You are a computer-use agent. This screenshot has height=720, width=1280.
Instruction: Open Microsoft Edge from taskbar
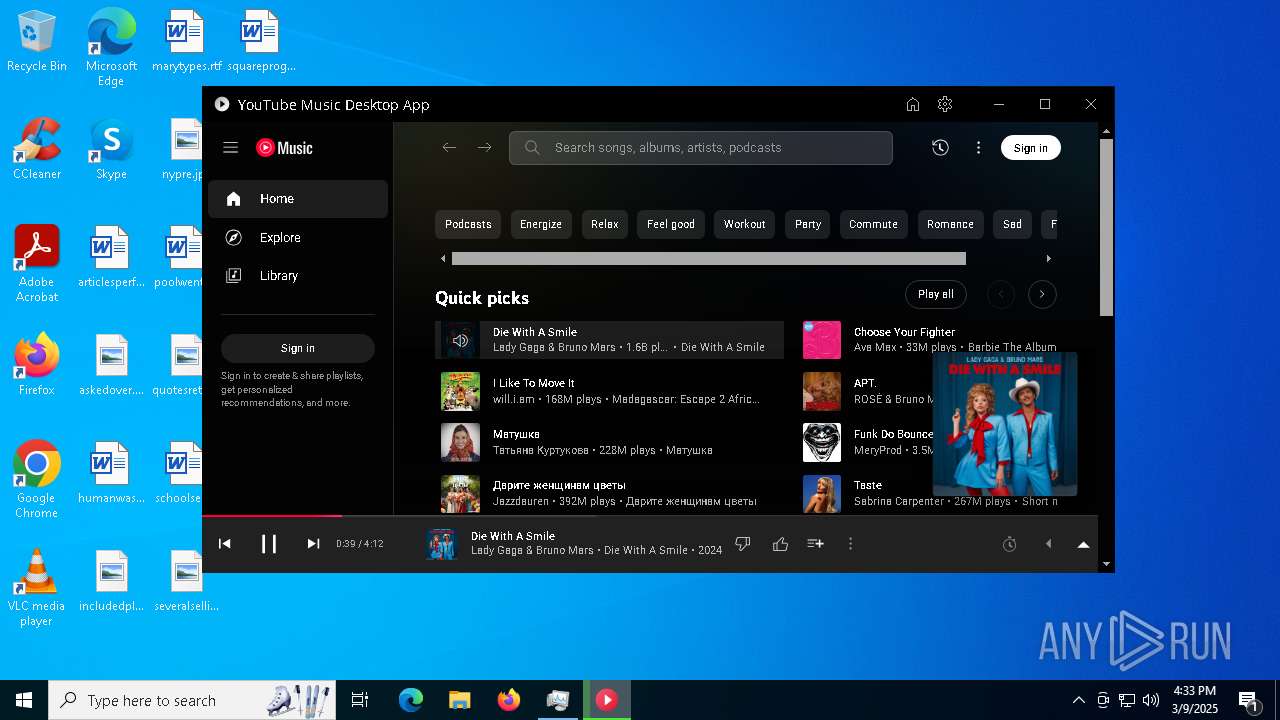(411, 700)
